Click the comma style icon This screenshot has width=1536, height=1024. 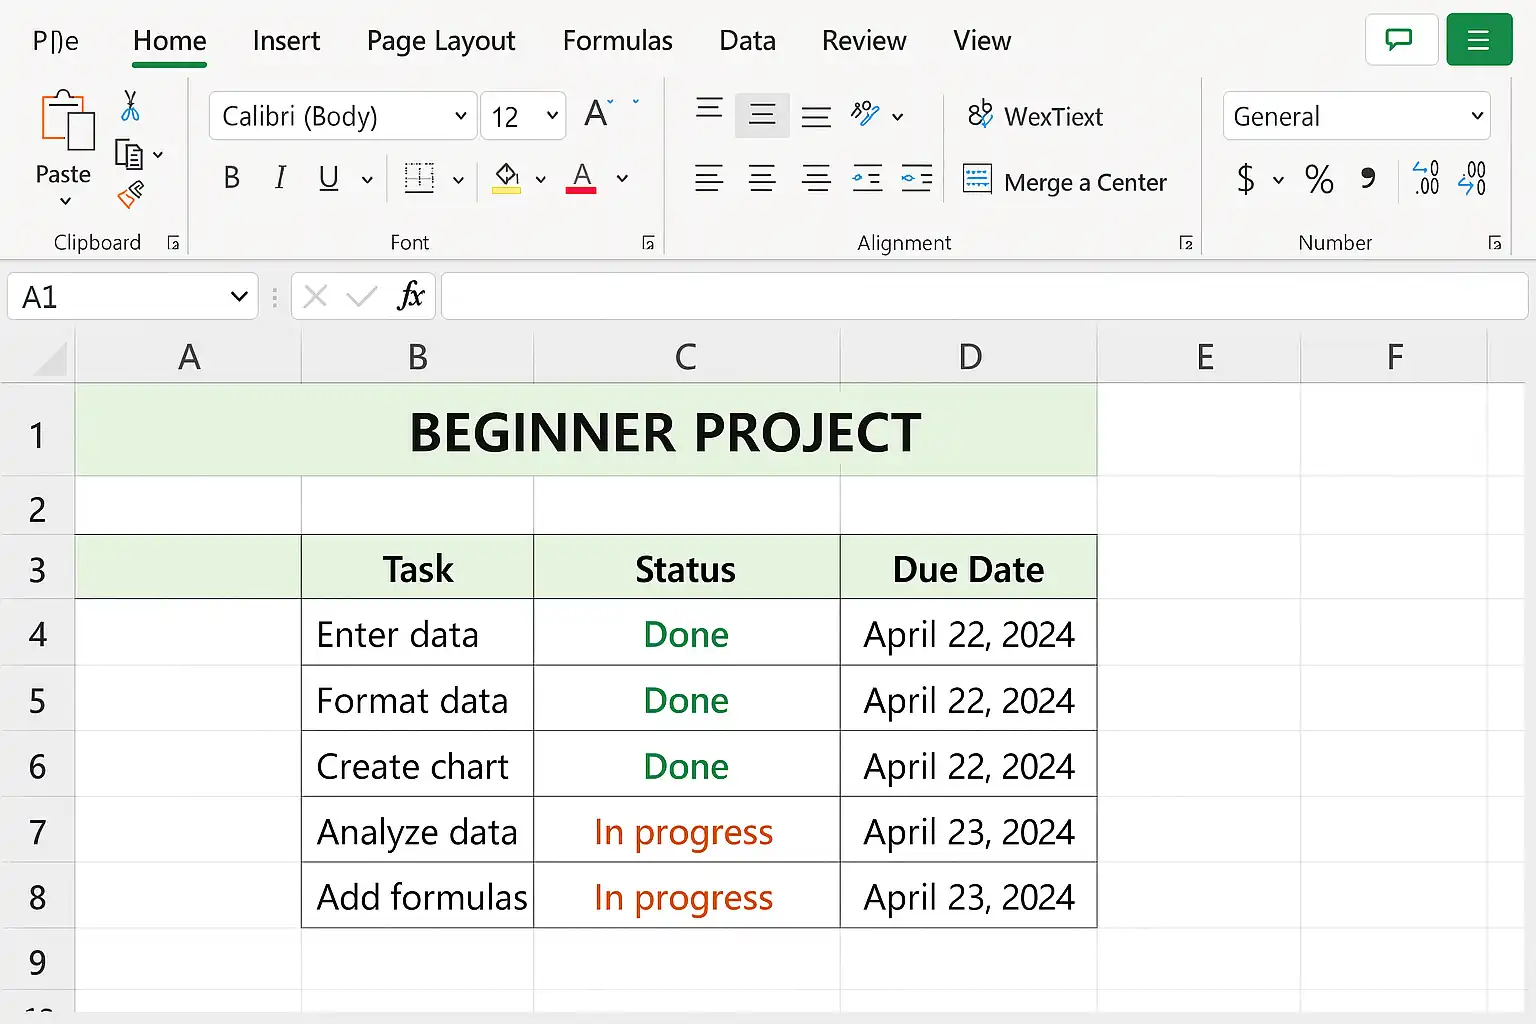coord(1368,178)
